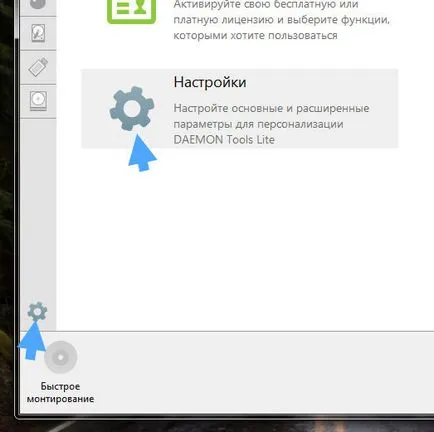Viewport: 434px width, 432px height.
Task: Click the "Настройки" heading text
Action: 210,82
